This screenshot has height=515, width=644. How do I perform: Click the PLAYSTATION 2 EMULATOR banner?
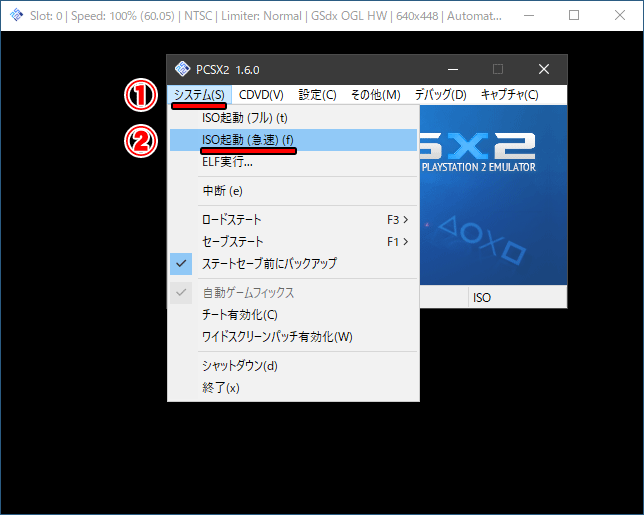click(x=478, y=167)
